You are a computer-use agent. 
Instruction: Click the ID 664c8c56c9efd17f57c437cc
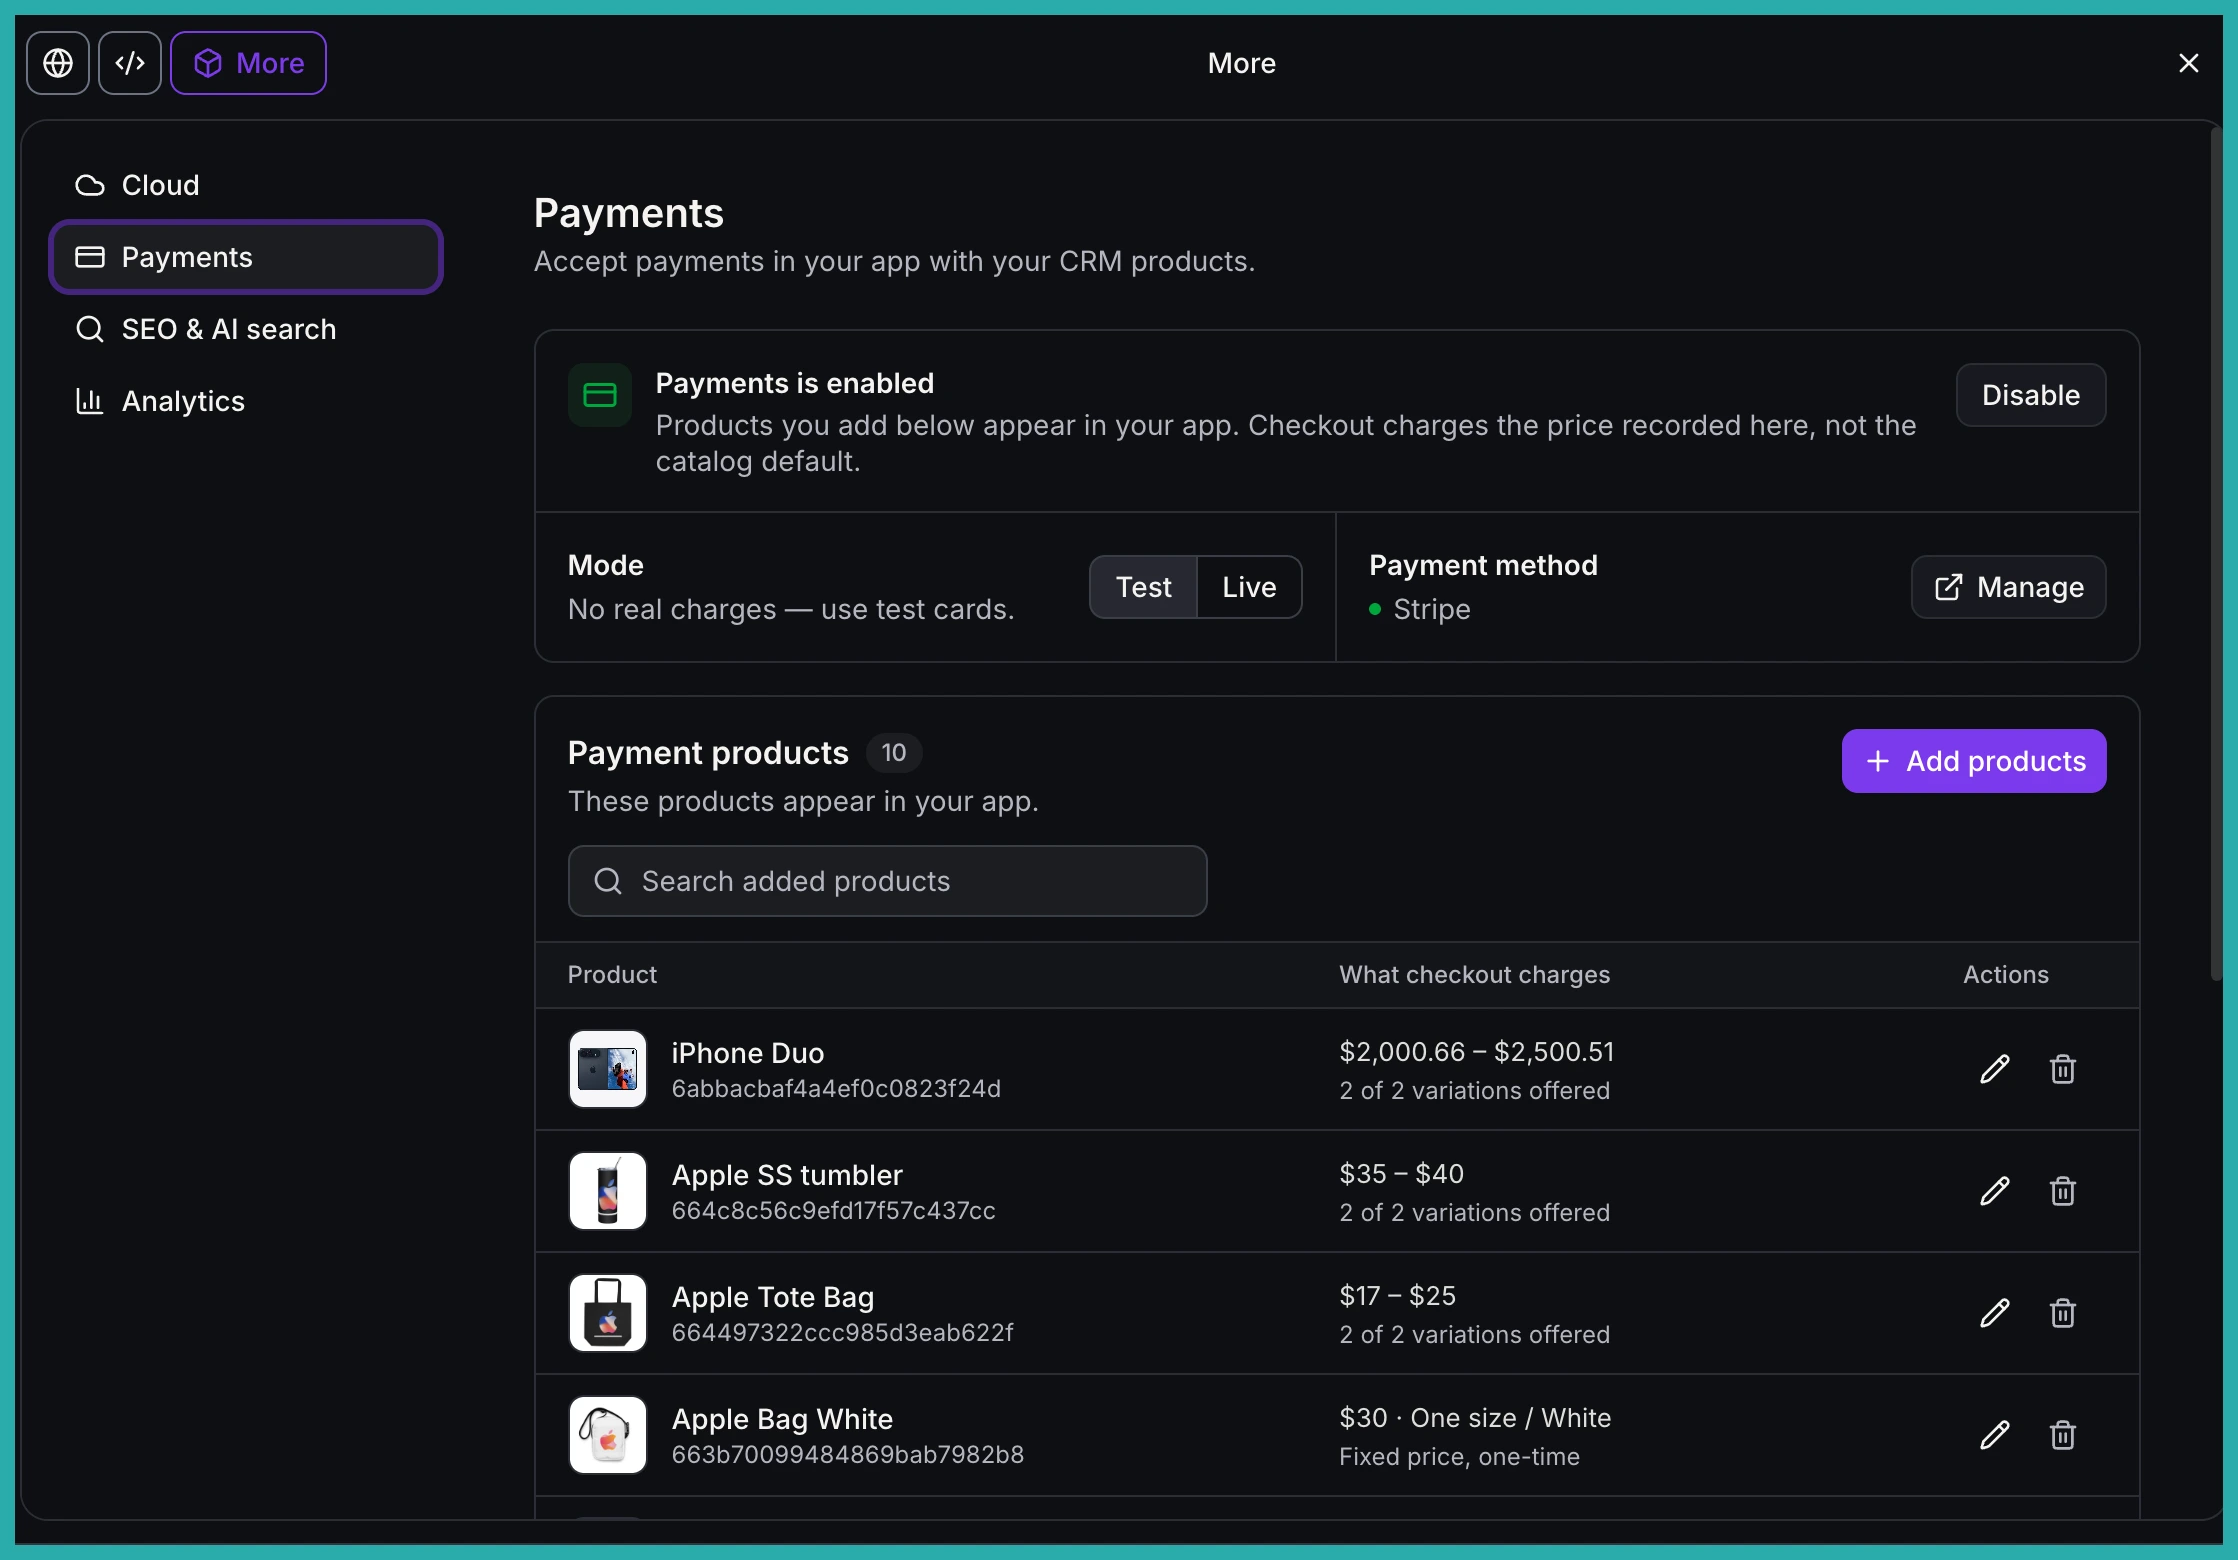[834, 1211]
